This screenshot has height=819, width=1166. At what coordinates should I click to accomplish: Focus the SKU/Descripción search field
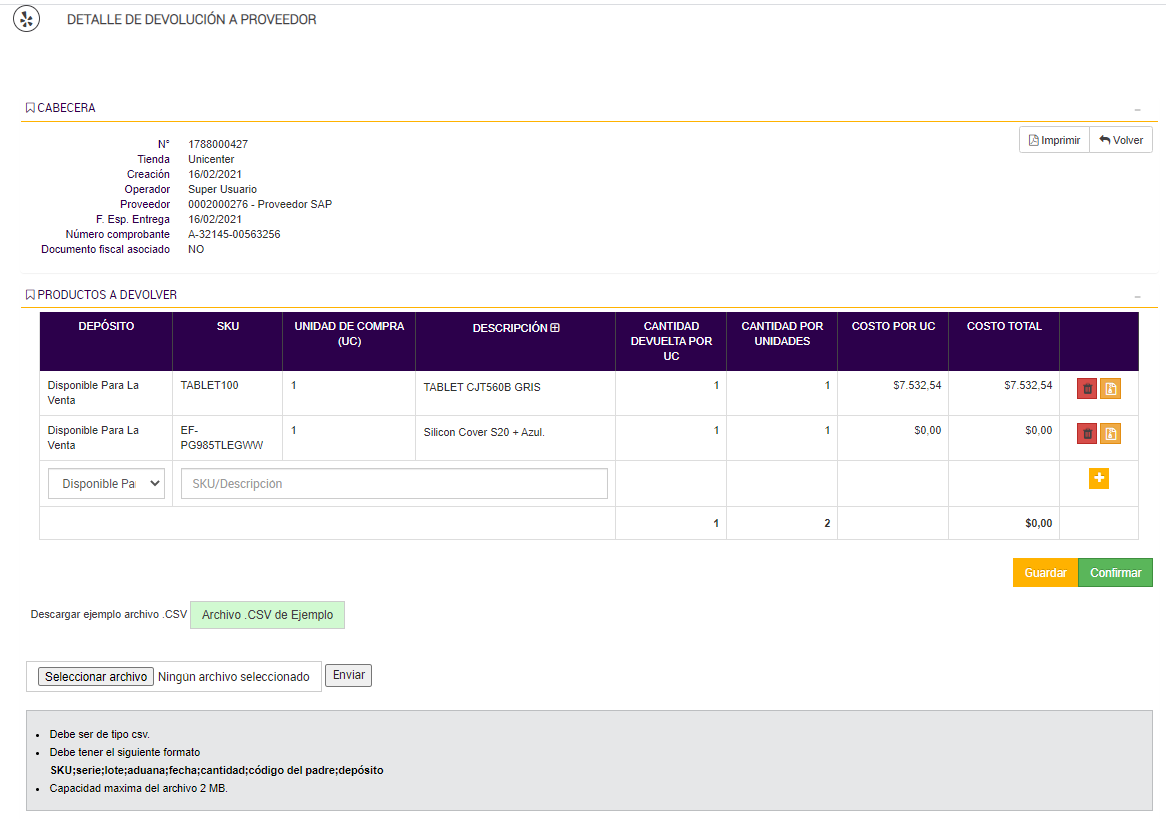[394, 484]
